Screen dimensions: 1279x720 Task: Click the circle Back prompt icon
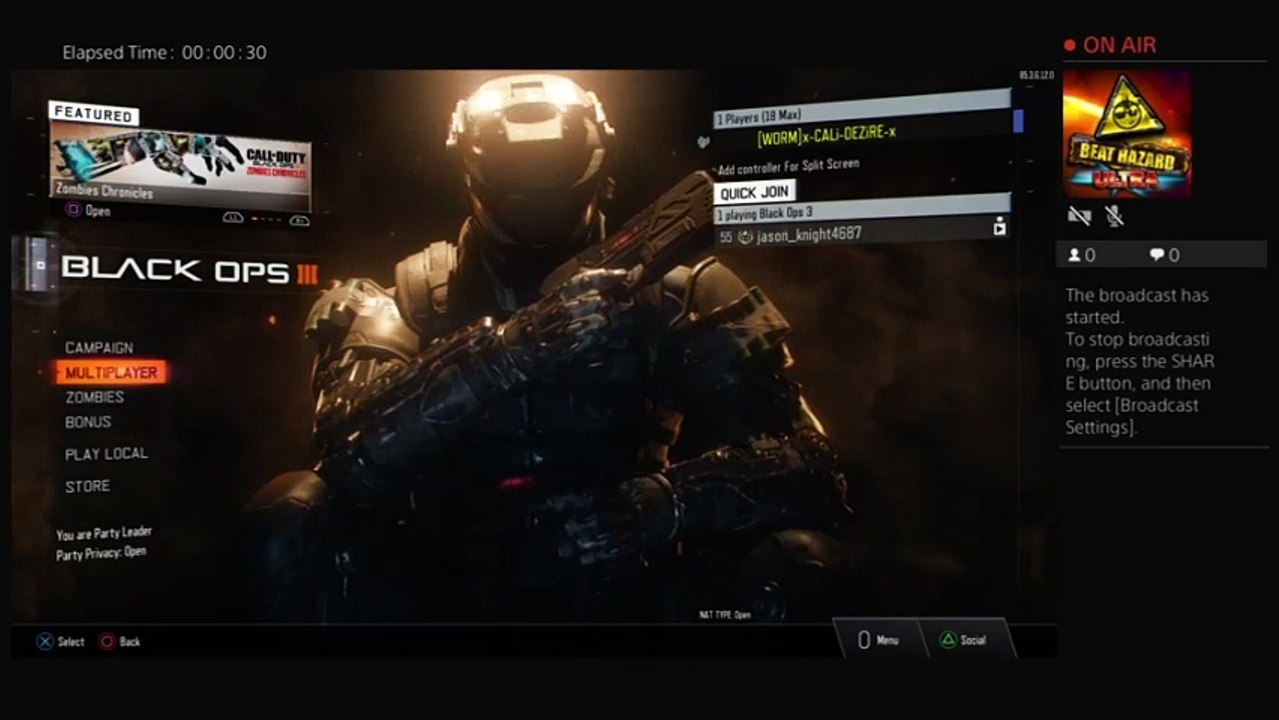point(107,642)
